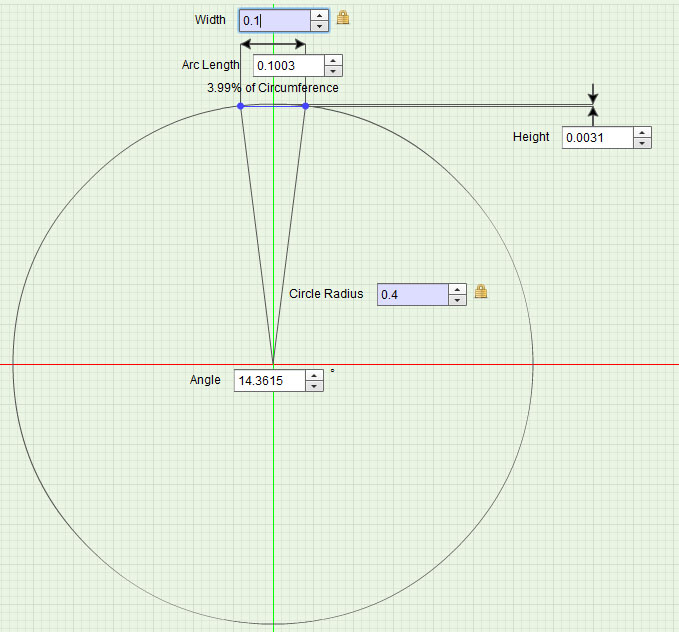
Task: Increase Circle Radius with up arrow
Action: click(x=458, y=289)
